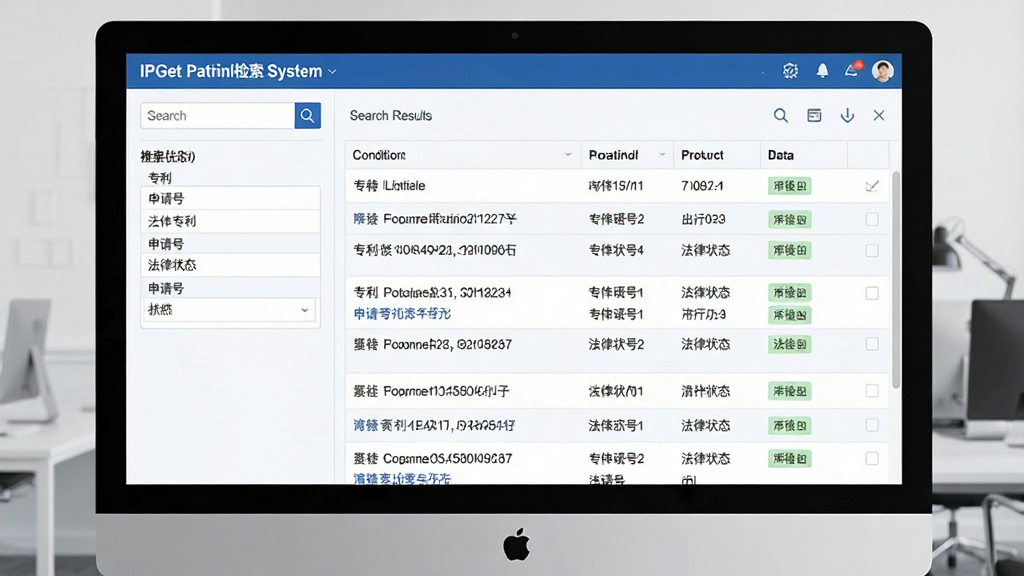Click green tag in the Foomre row
The image size is (1024, 576).
click(x=790, y=219)
